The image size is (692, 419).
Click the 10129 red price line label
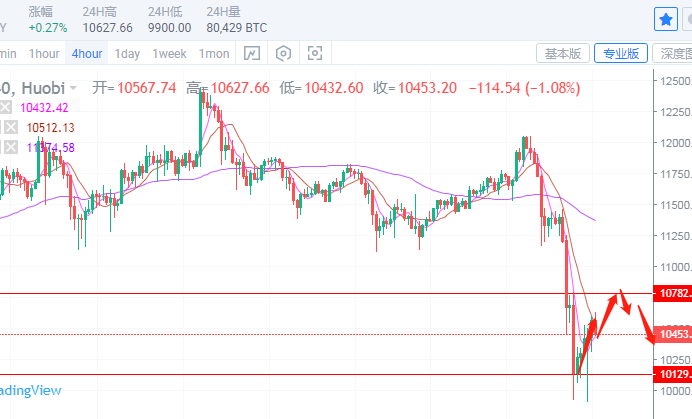[673, 374]
